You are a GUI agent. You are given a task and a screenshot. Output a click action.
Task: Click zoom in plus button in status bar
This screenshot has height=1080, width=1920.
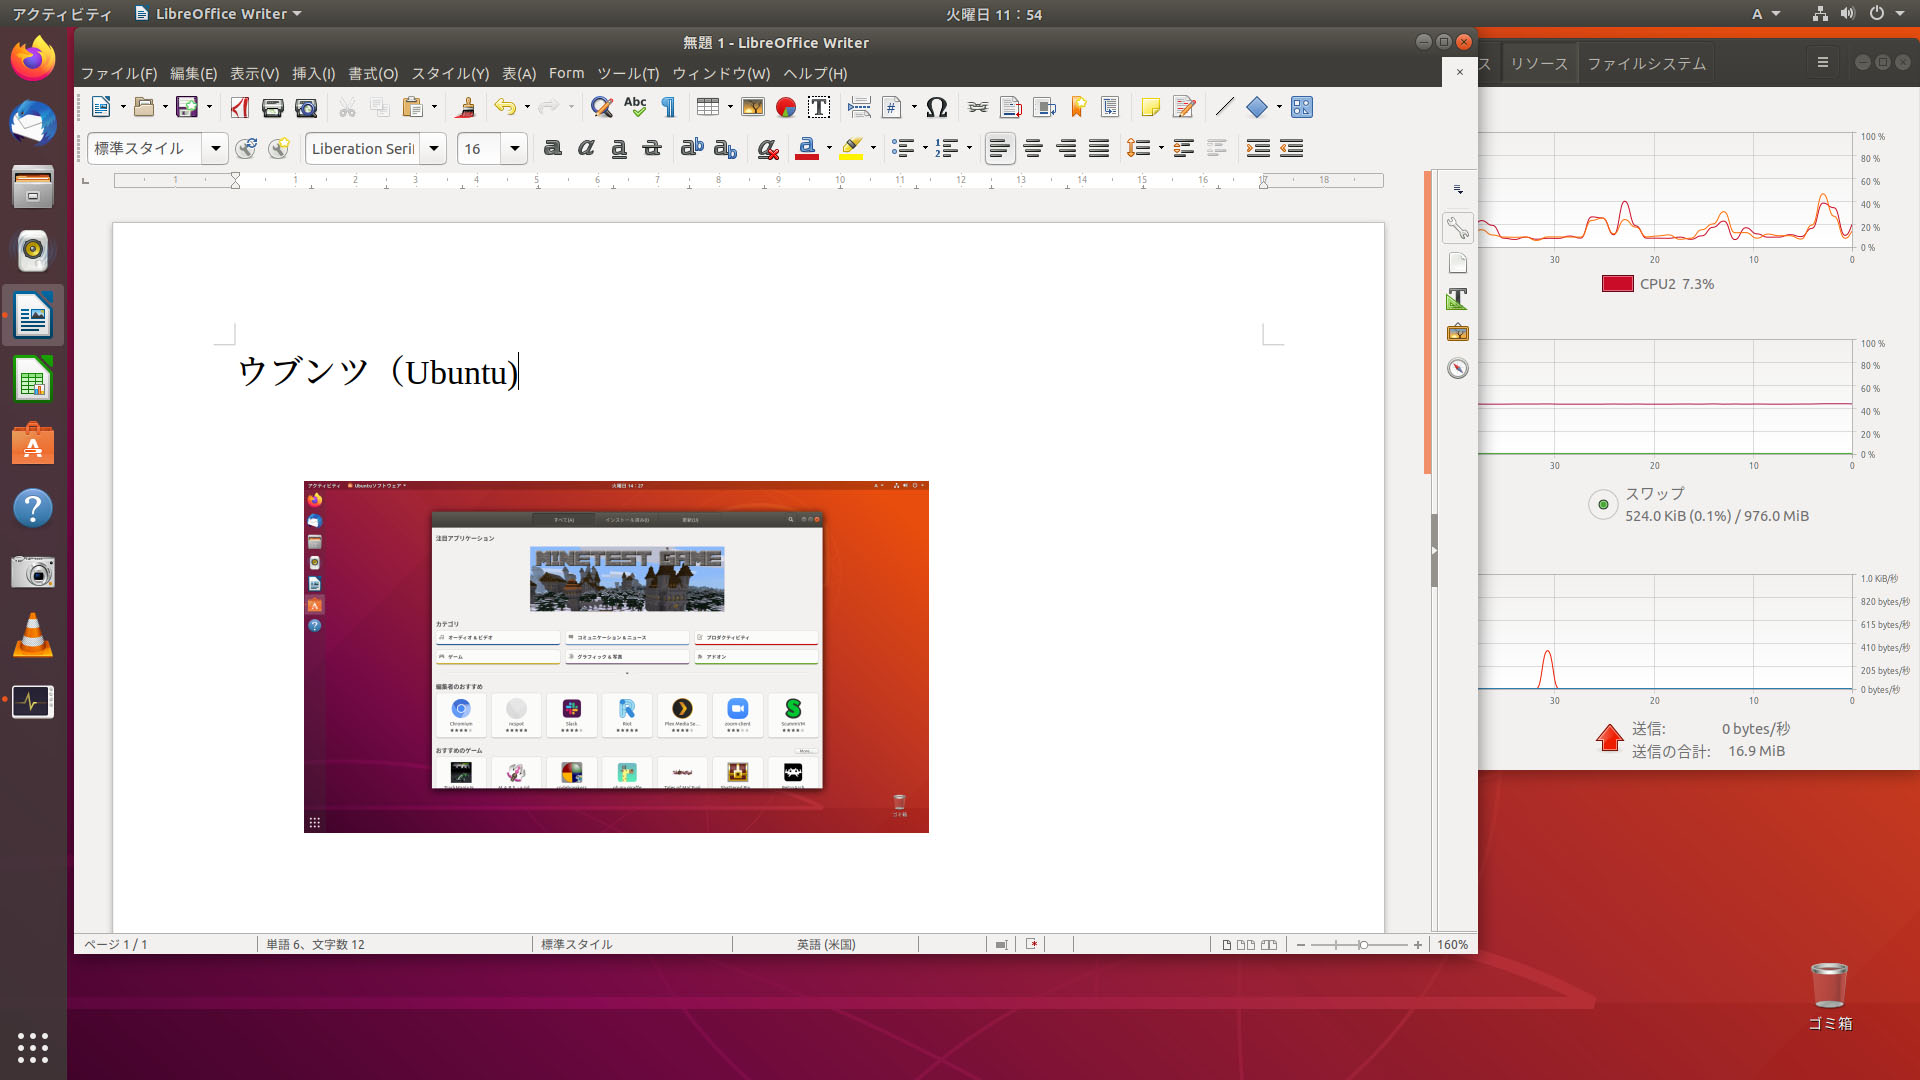tap(1417, 944)
